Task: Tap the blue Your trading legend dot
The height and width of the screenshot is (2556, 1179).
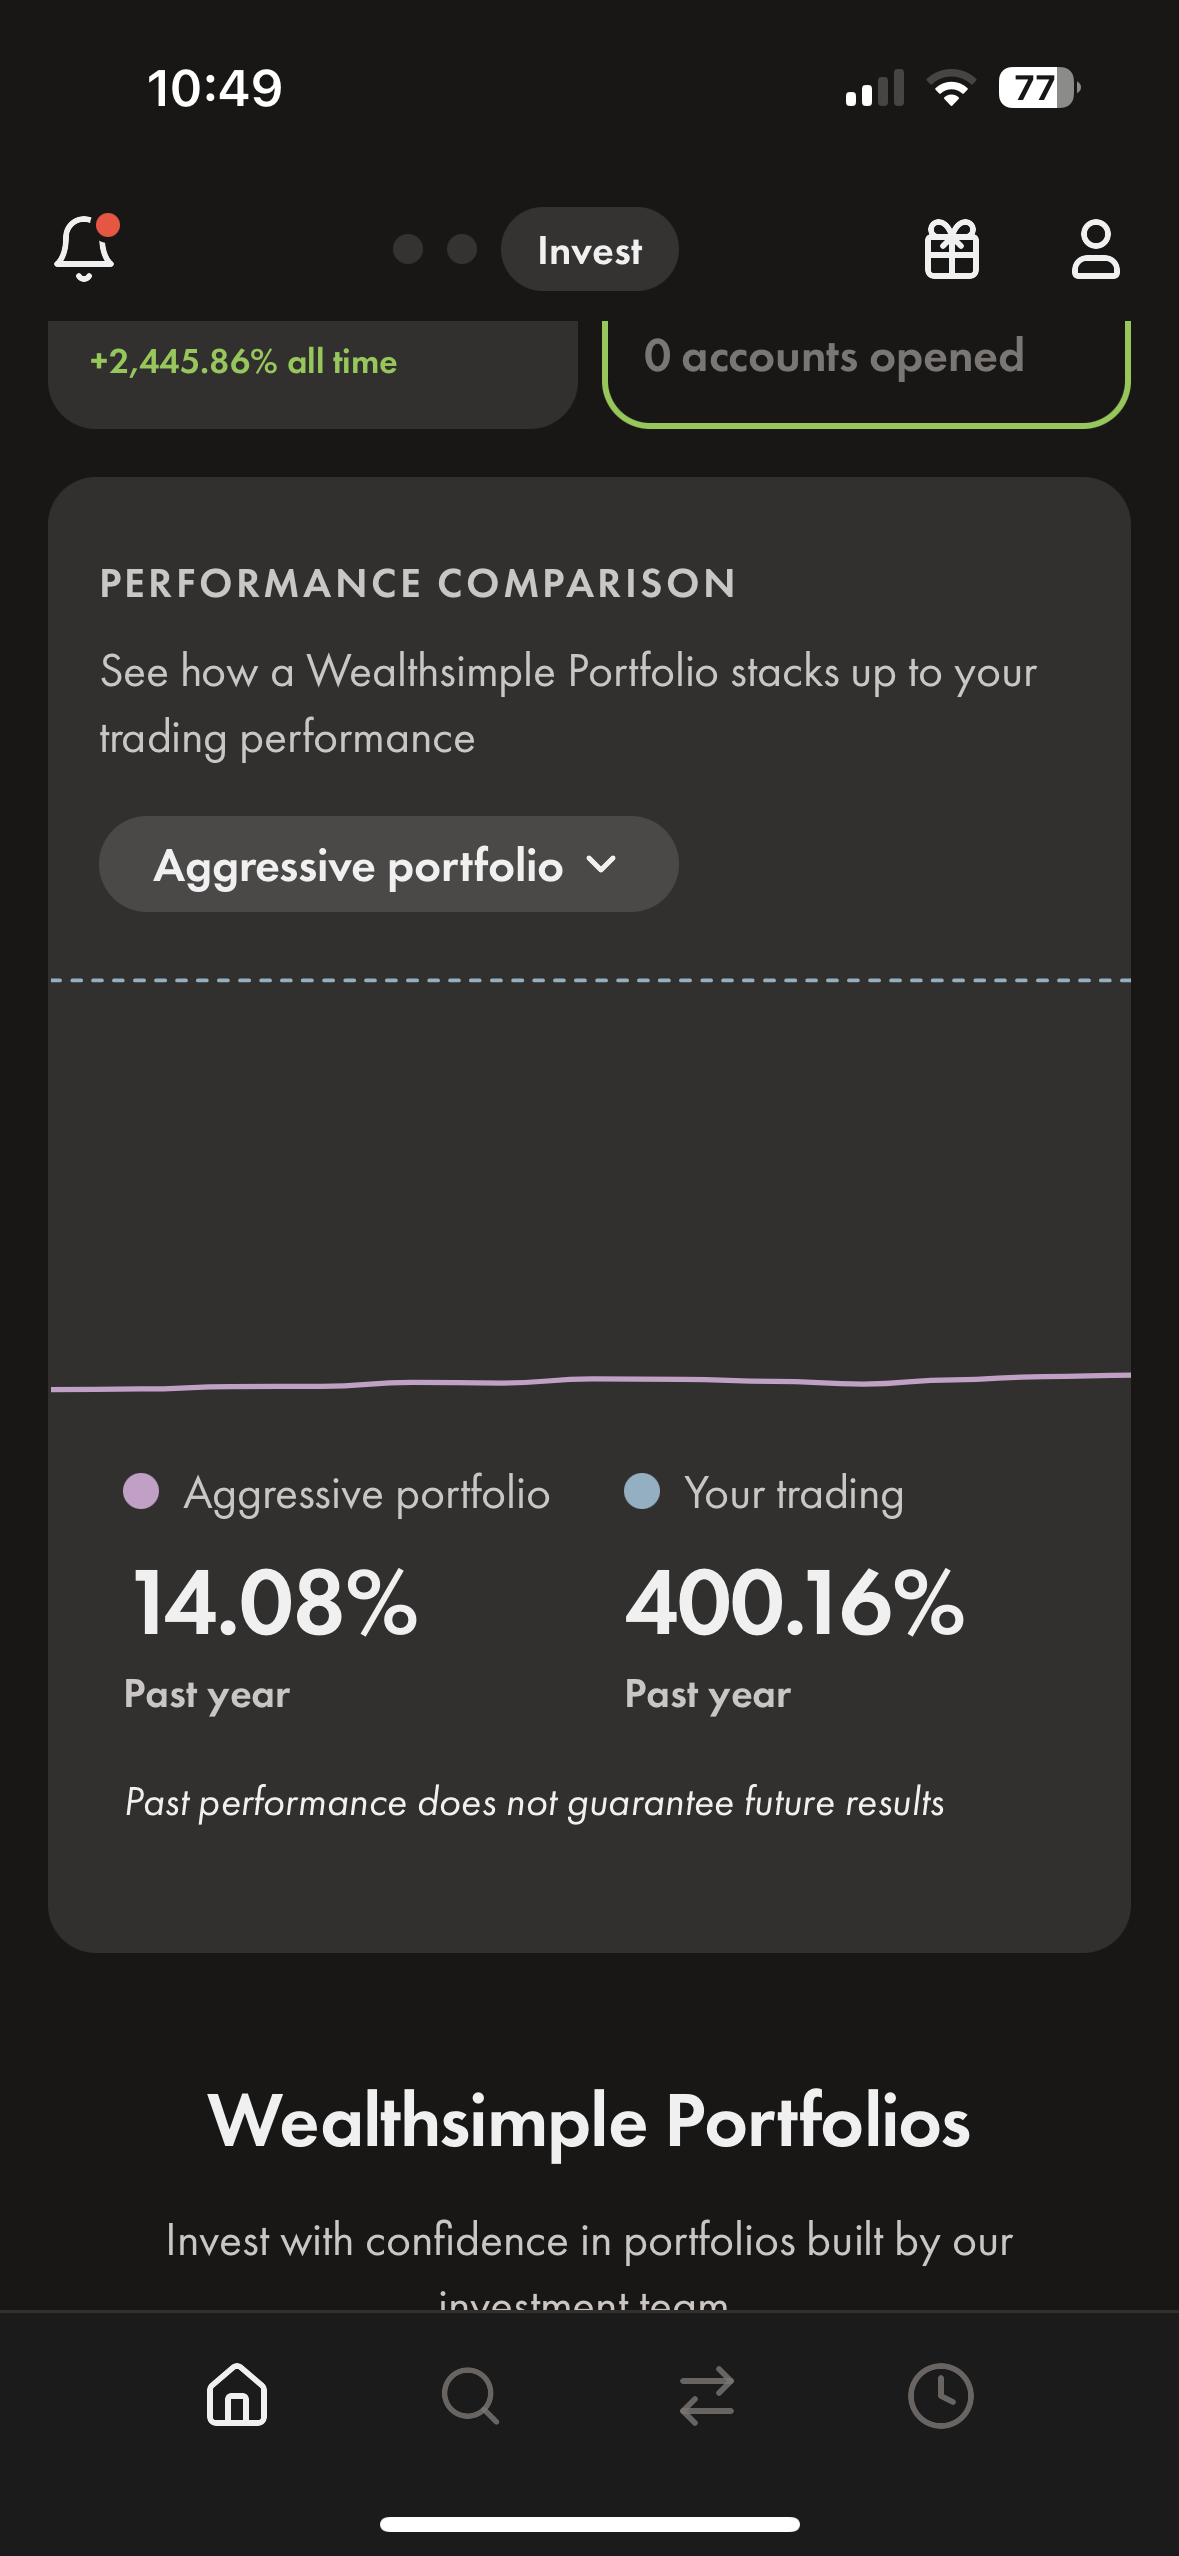Action: (642, 1491)
